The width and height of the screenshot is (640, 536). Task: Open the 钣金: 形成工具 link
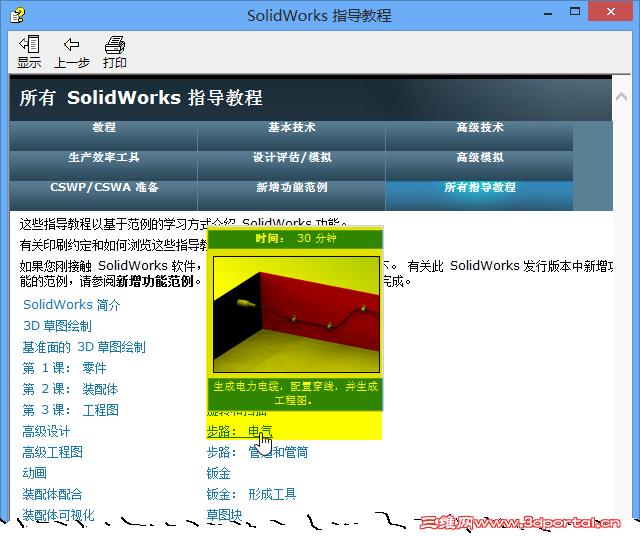pyautogui.click(x=251, y=494)
